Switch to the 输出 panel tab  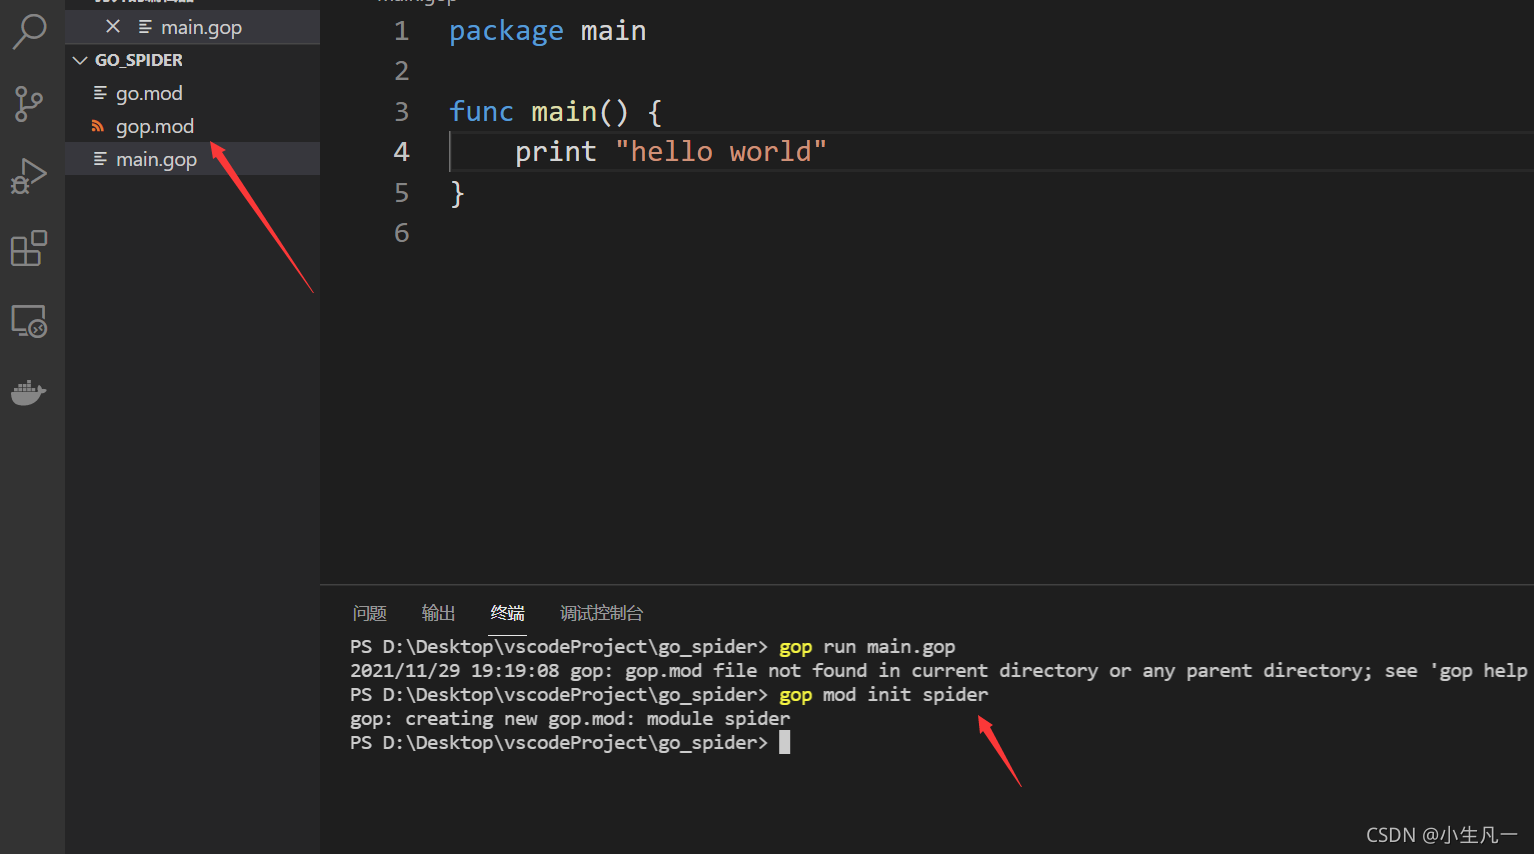click(x=439, y=613)
